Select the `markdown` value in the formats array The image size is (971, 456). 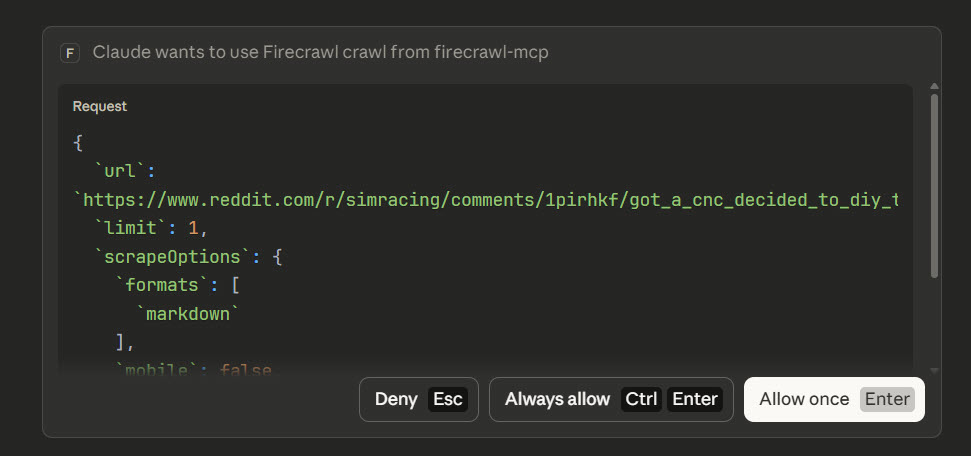click(188, 314)
